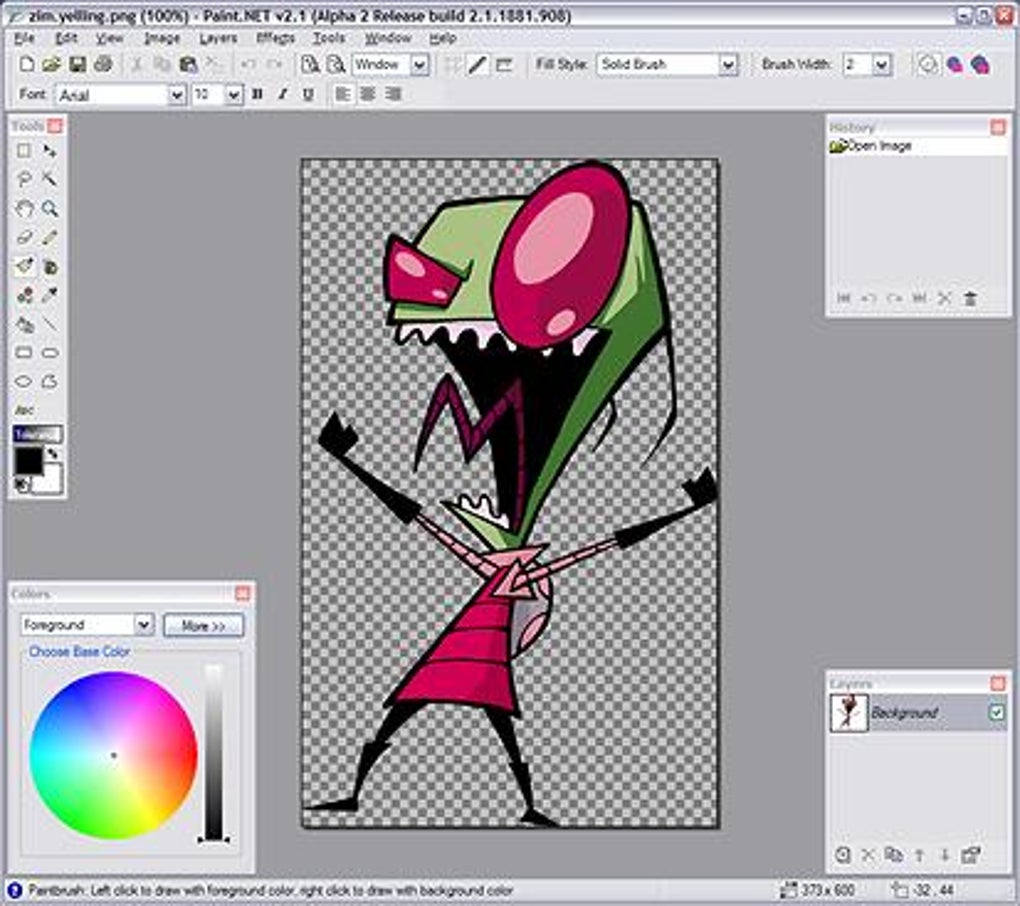Choose the Ellipse shape tool

pyautogui.click(x=24, y=382)
